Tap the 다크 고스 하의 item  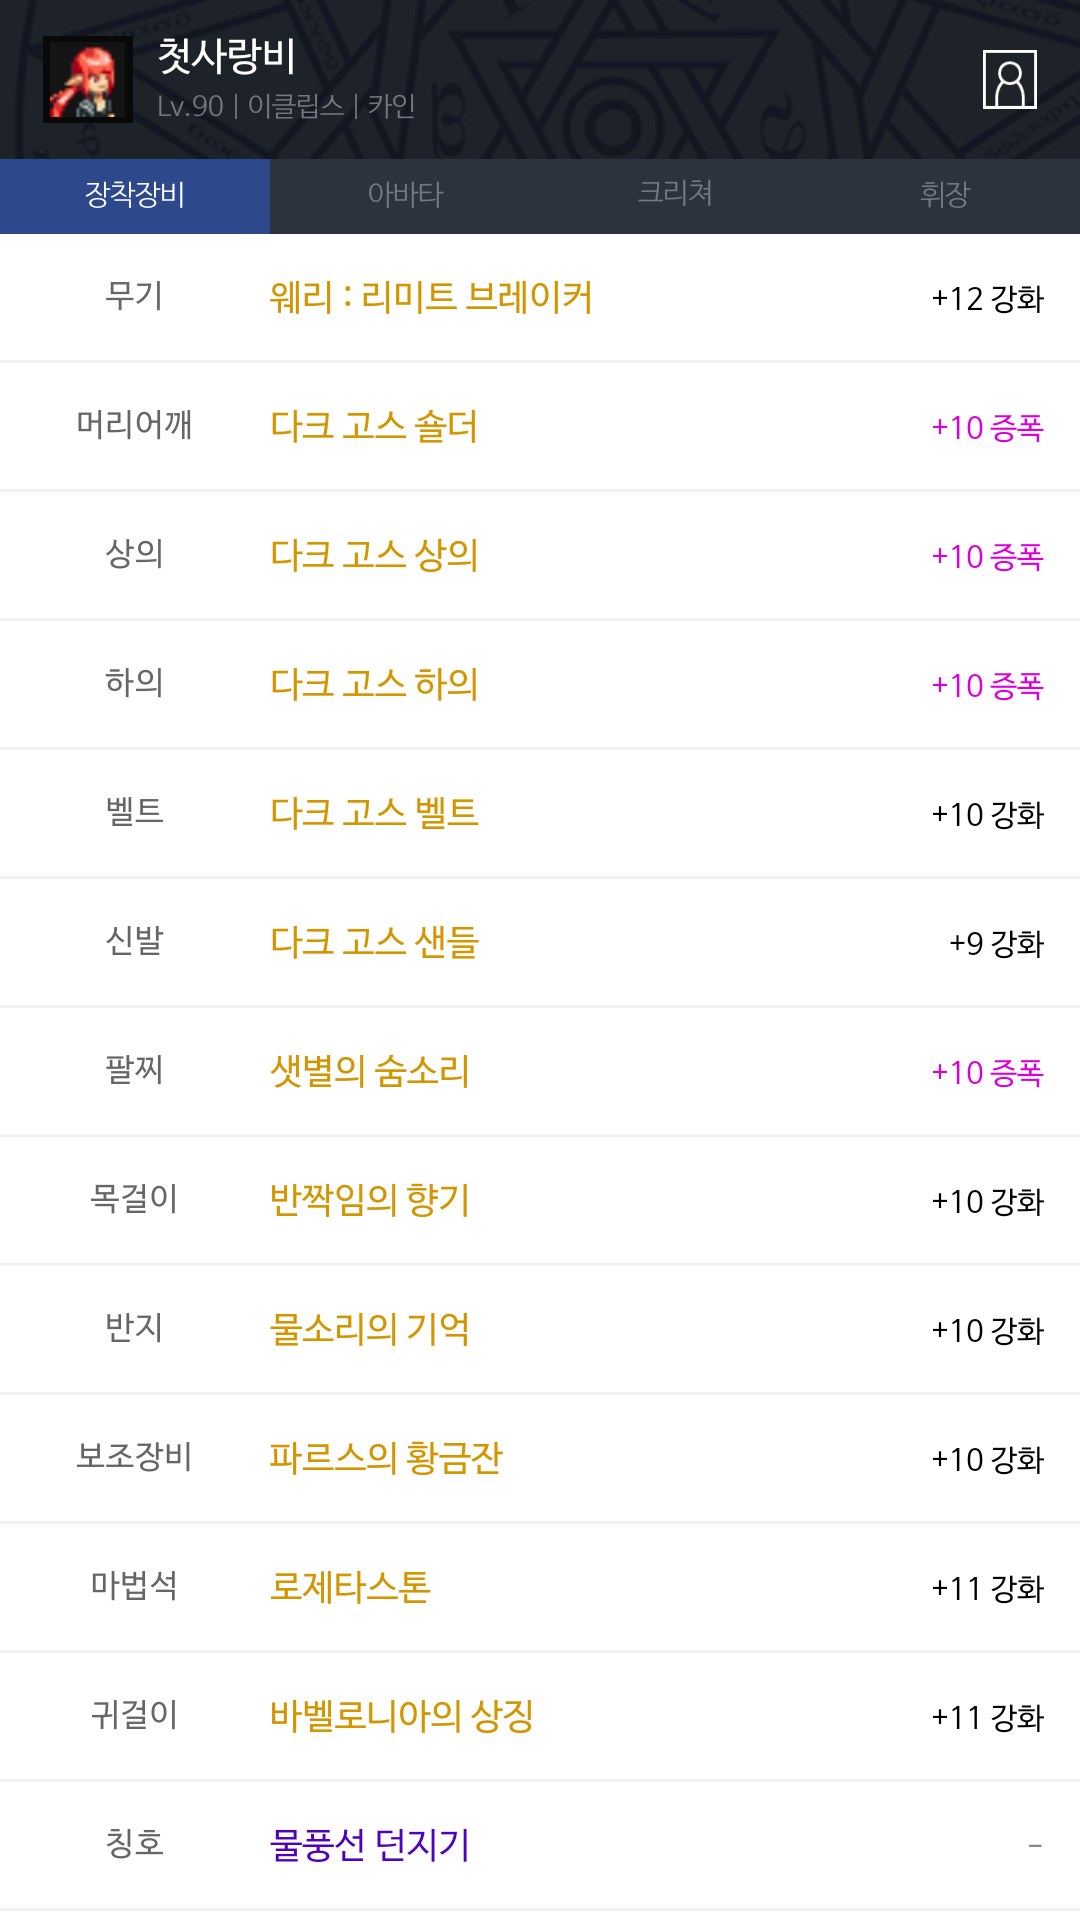(x=374, y=685)
